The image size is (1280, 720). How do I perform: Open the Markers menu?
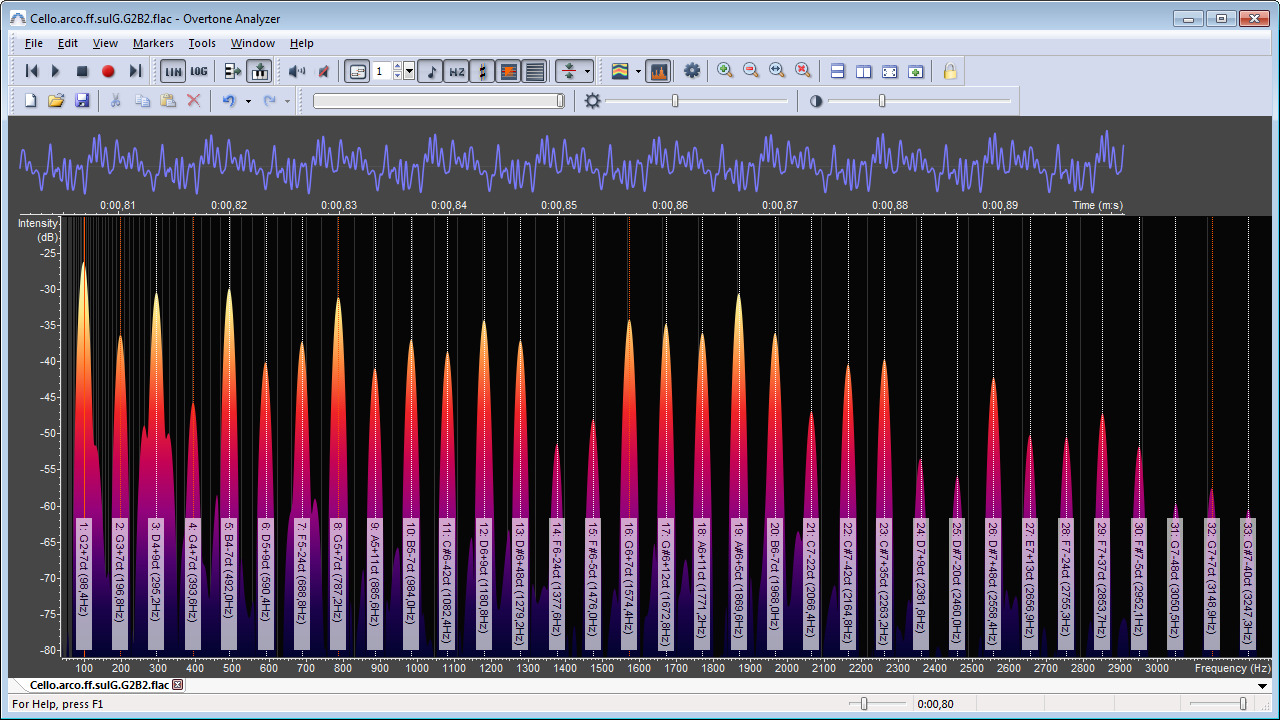(x=153, y=43)
